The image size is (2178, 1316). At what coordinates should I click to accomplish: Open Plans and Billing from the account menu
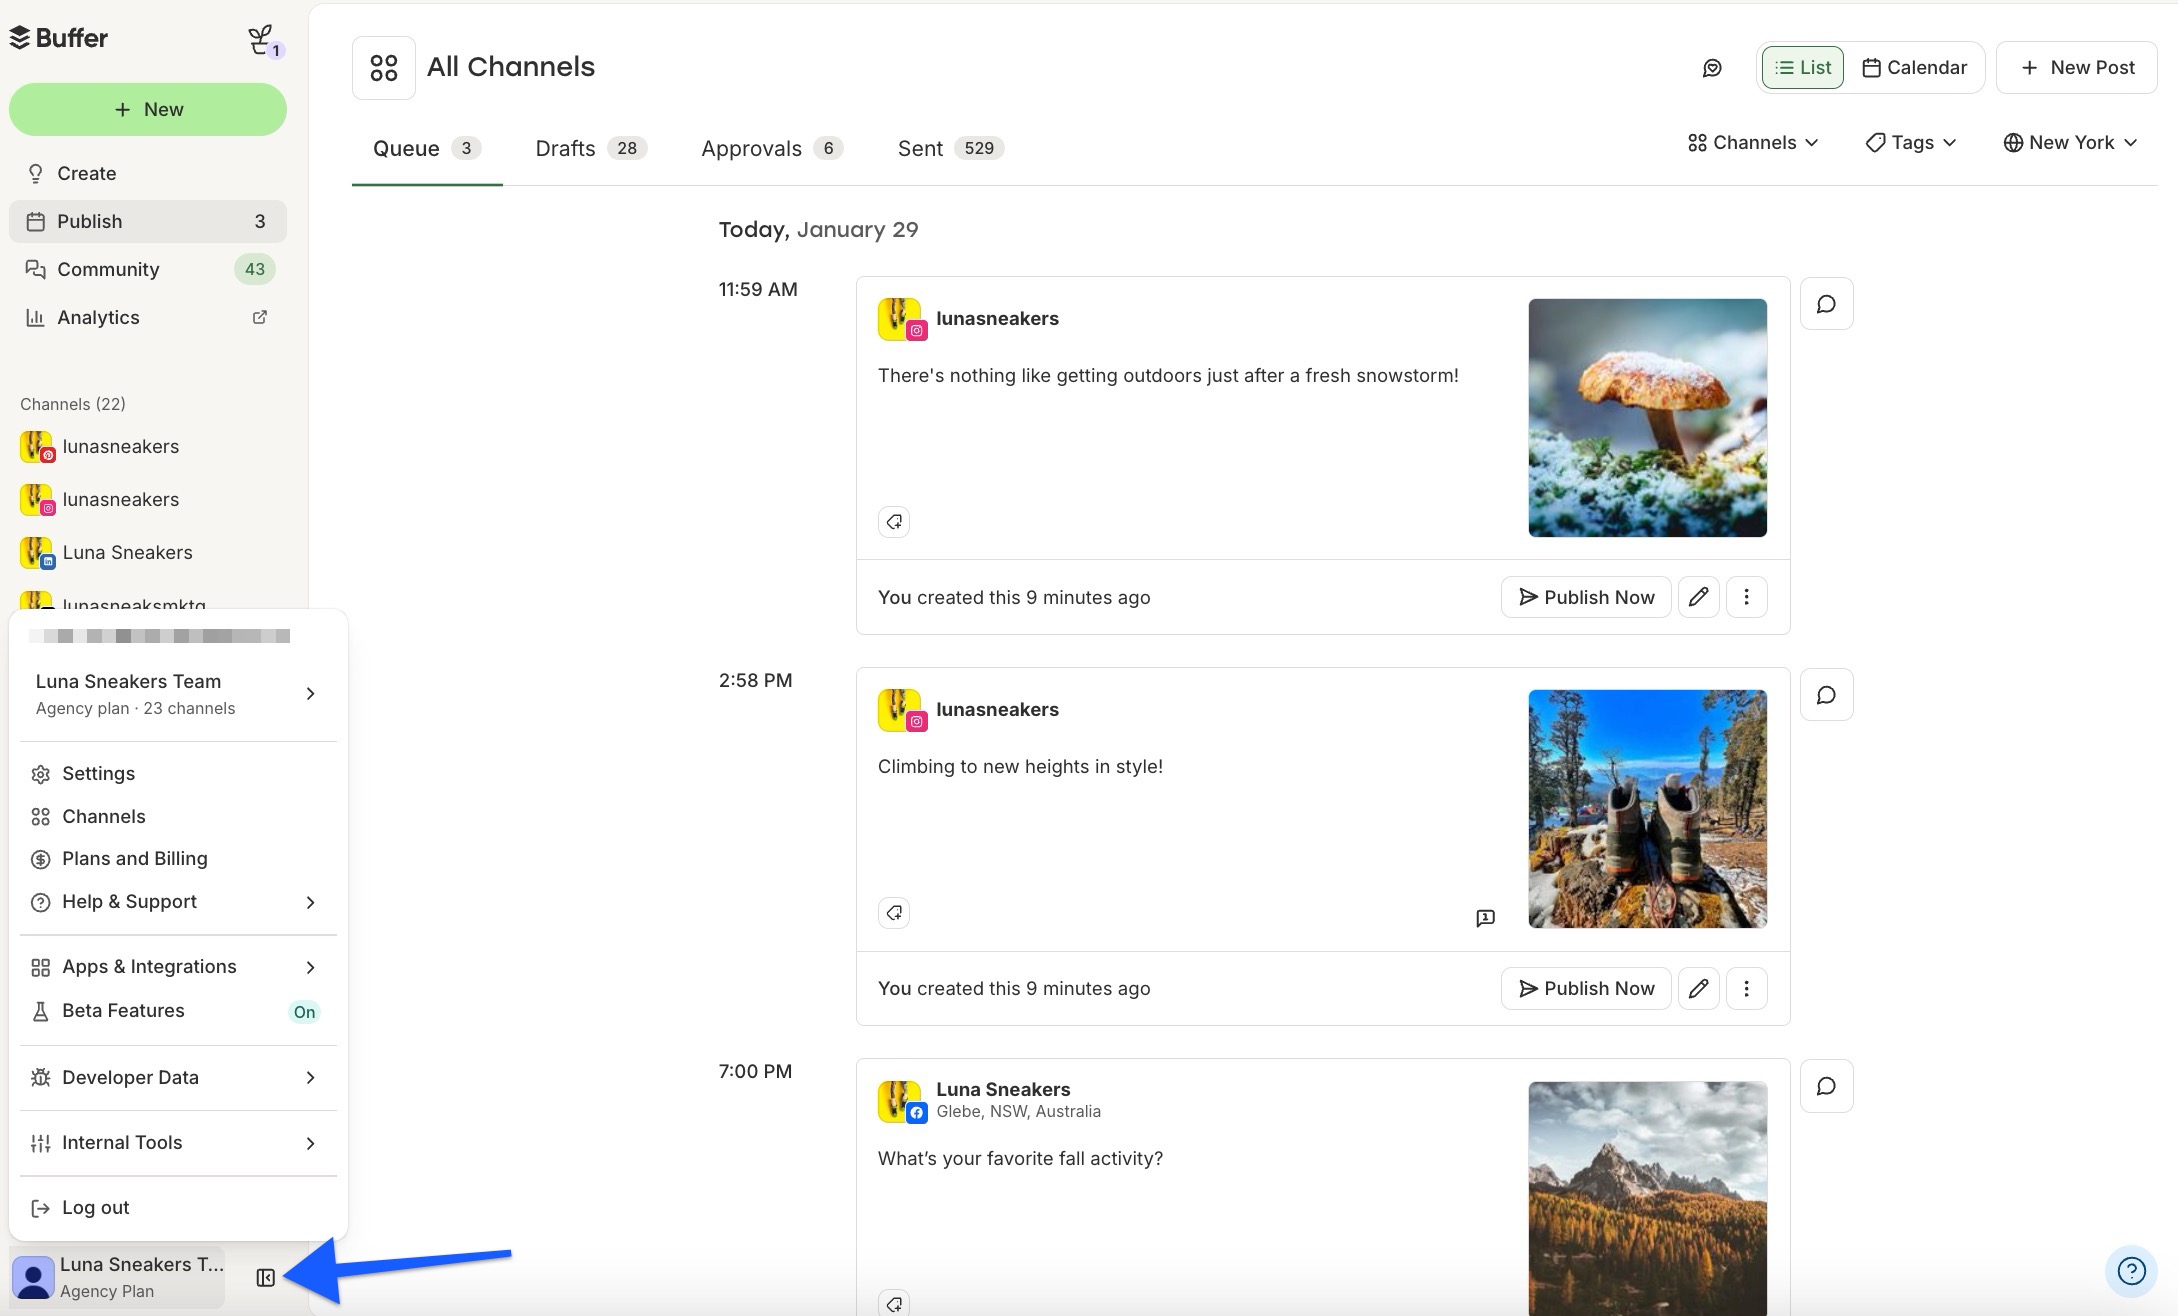(x=134, y=858)
